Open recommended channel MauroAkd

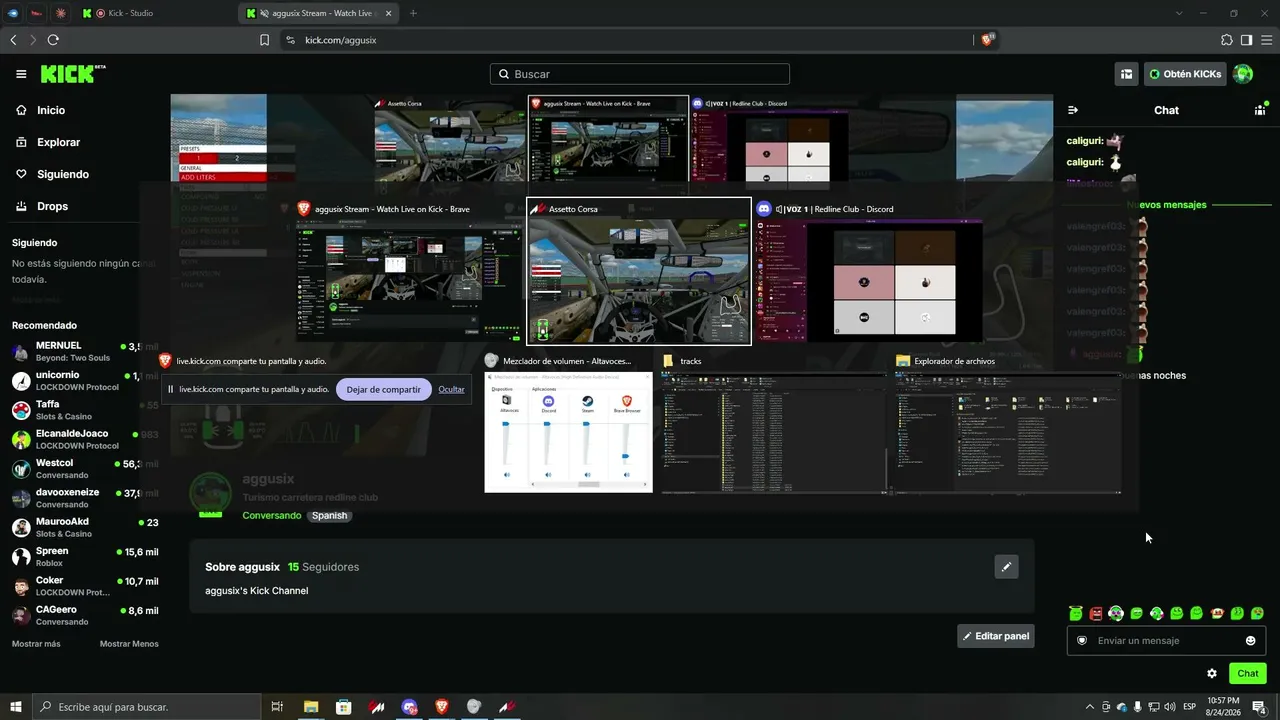pyautogui.click(x=84, y=527)
